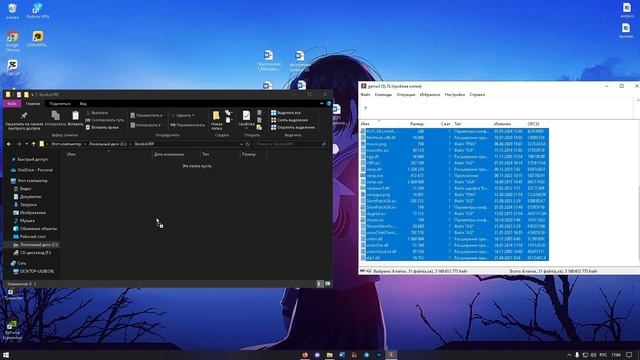Click Выделить все in Explorer ribbon
Screen dimensions: 640x360
click(x=286, y=113)
